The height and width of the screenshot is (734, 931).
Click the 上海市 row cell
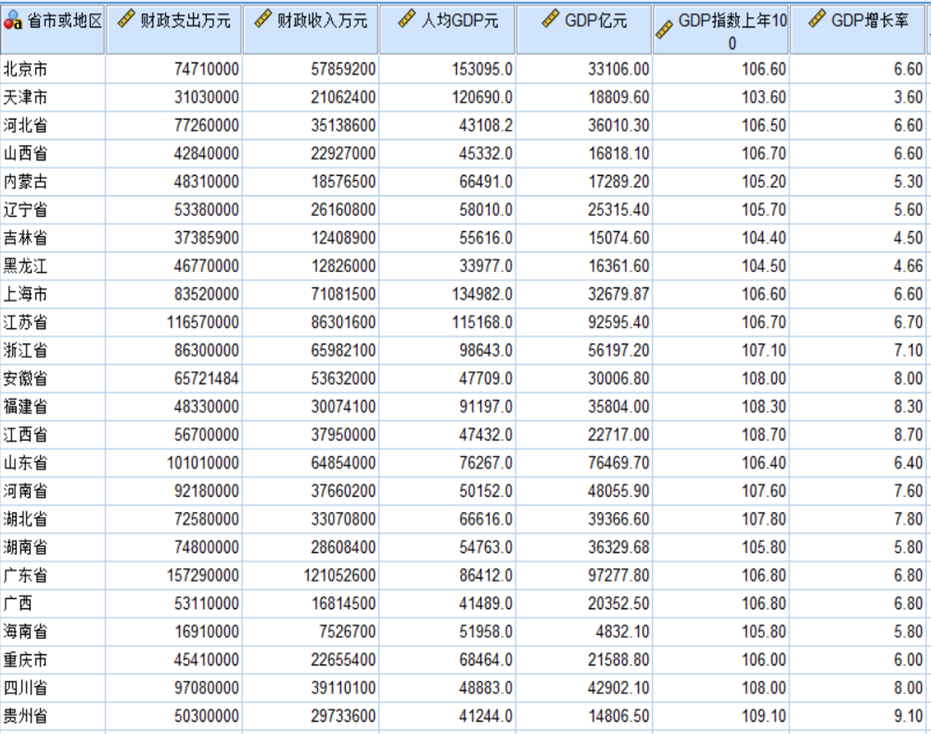(53, 294)
